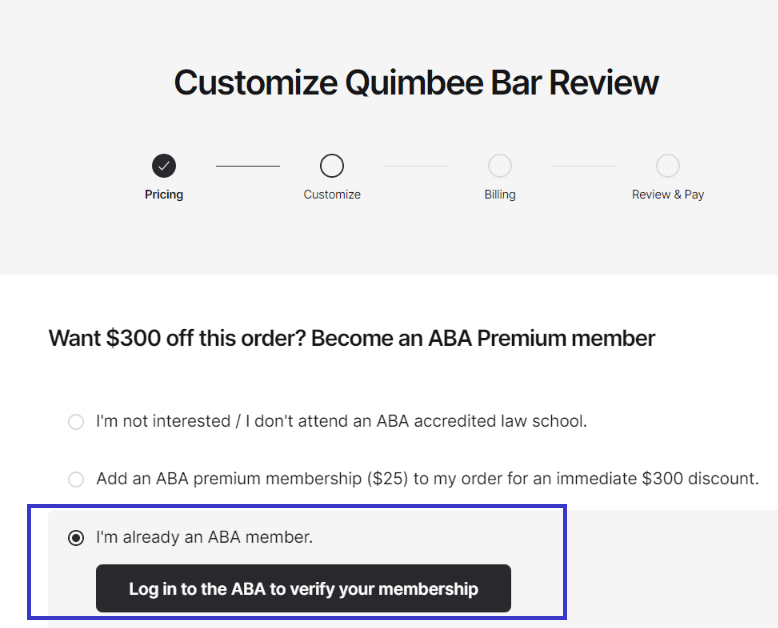The image size is (778, 628).
Task: Select the "I'm already an ABA member" radio
Action: tap(76, 538)
